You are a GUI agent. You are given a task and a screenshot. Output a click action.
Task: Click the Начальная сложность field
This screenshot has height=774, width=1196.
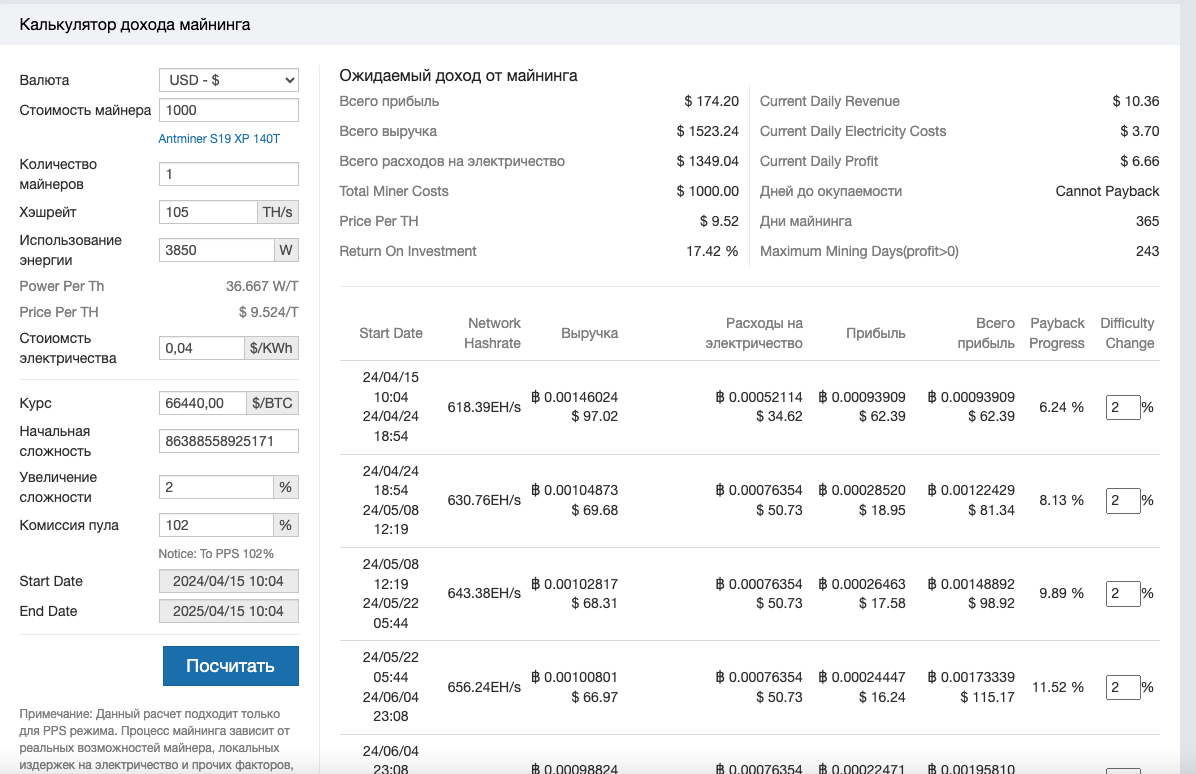228,441
